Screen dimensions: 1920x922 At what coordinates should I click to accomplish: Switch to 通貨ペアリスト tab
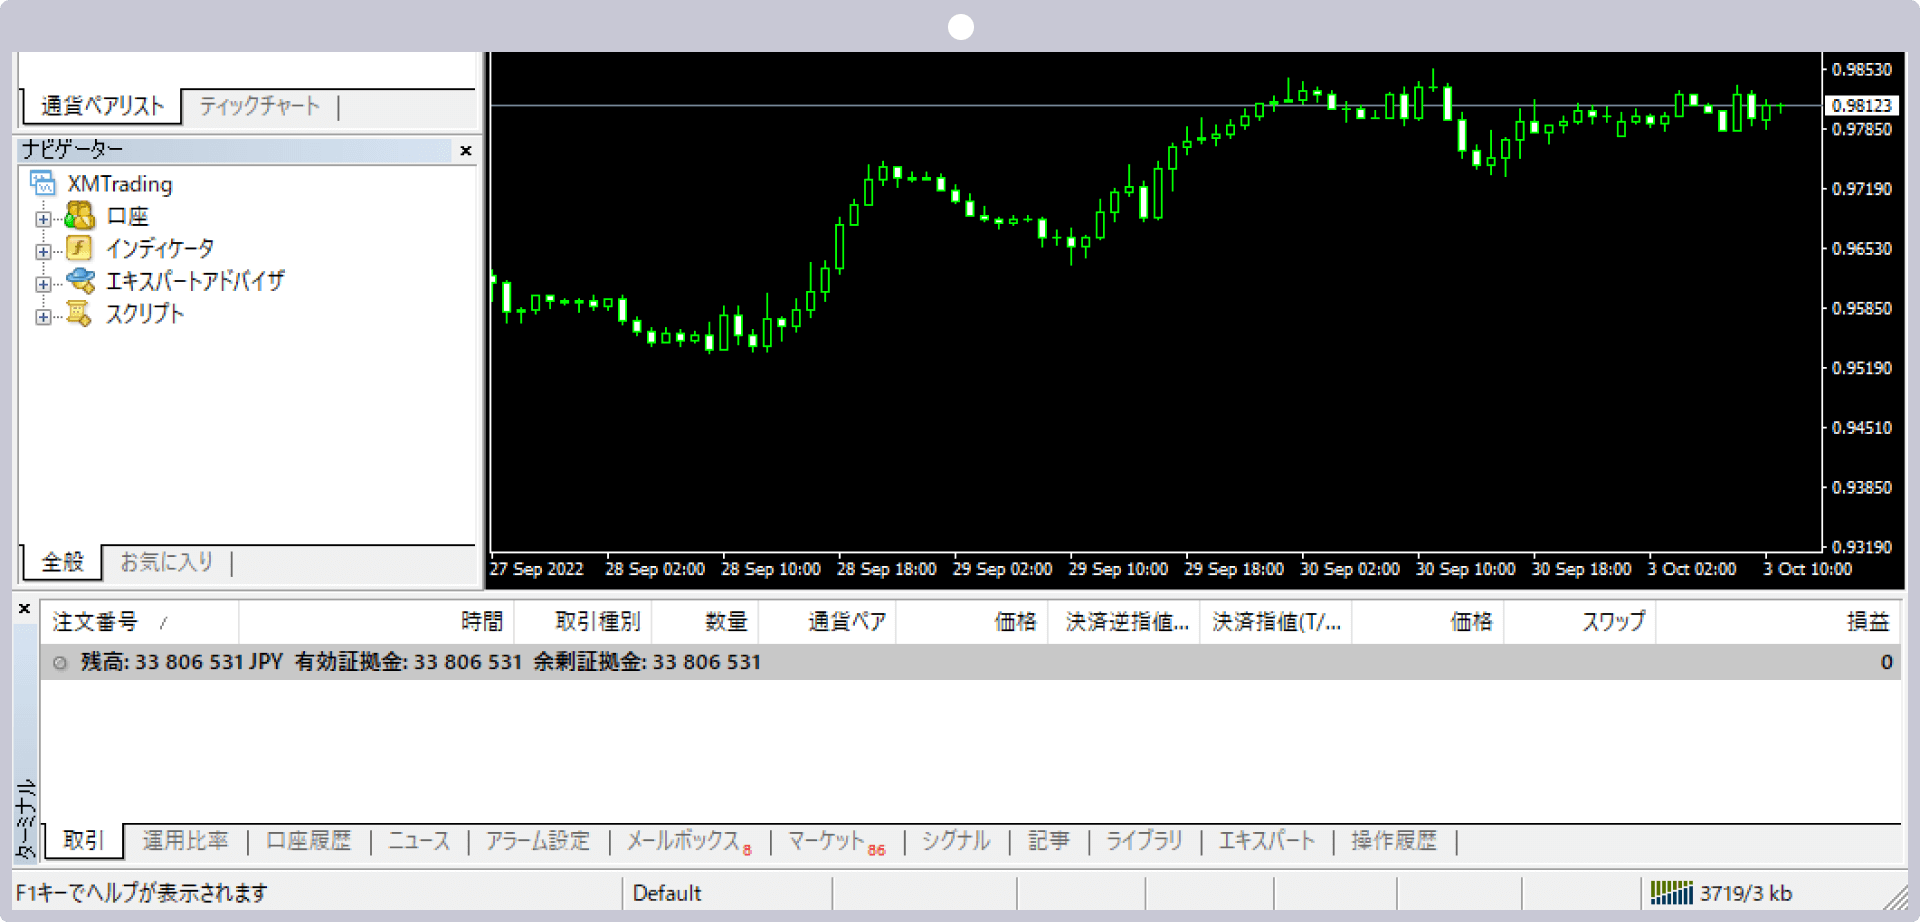[x=102, y=106]
